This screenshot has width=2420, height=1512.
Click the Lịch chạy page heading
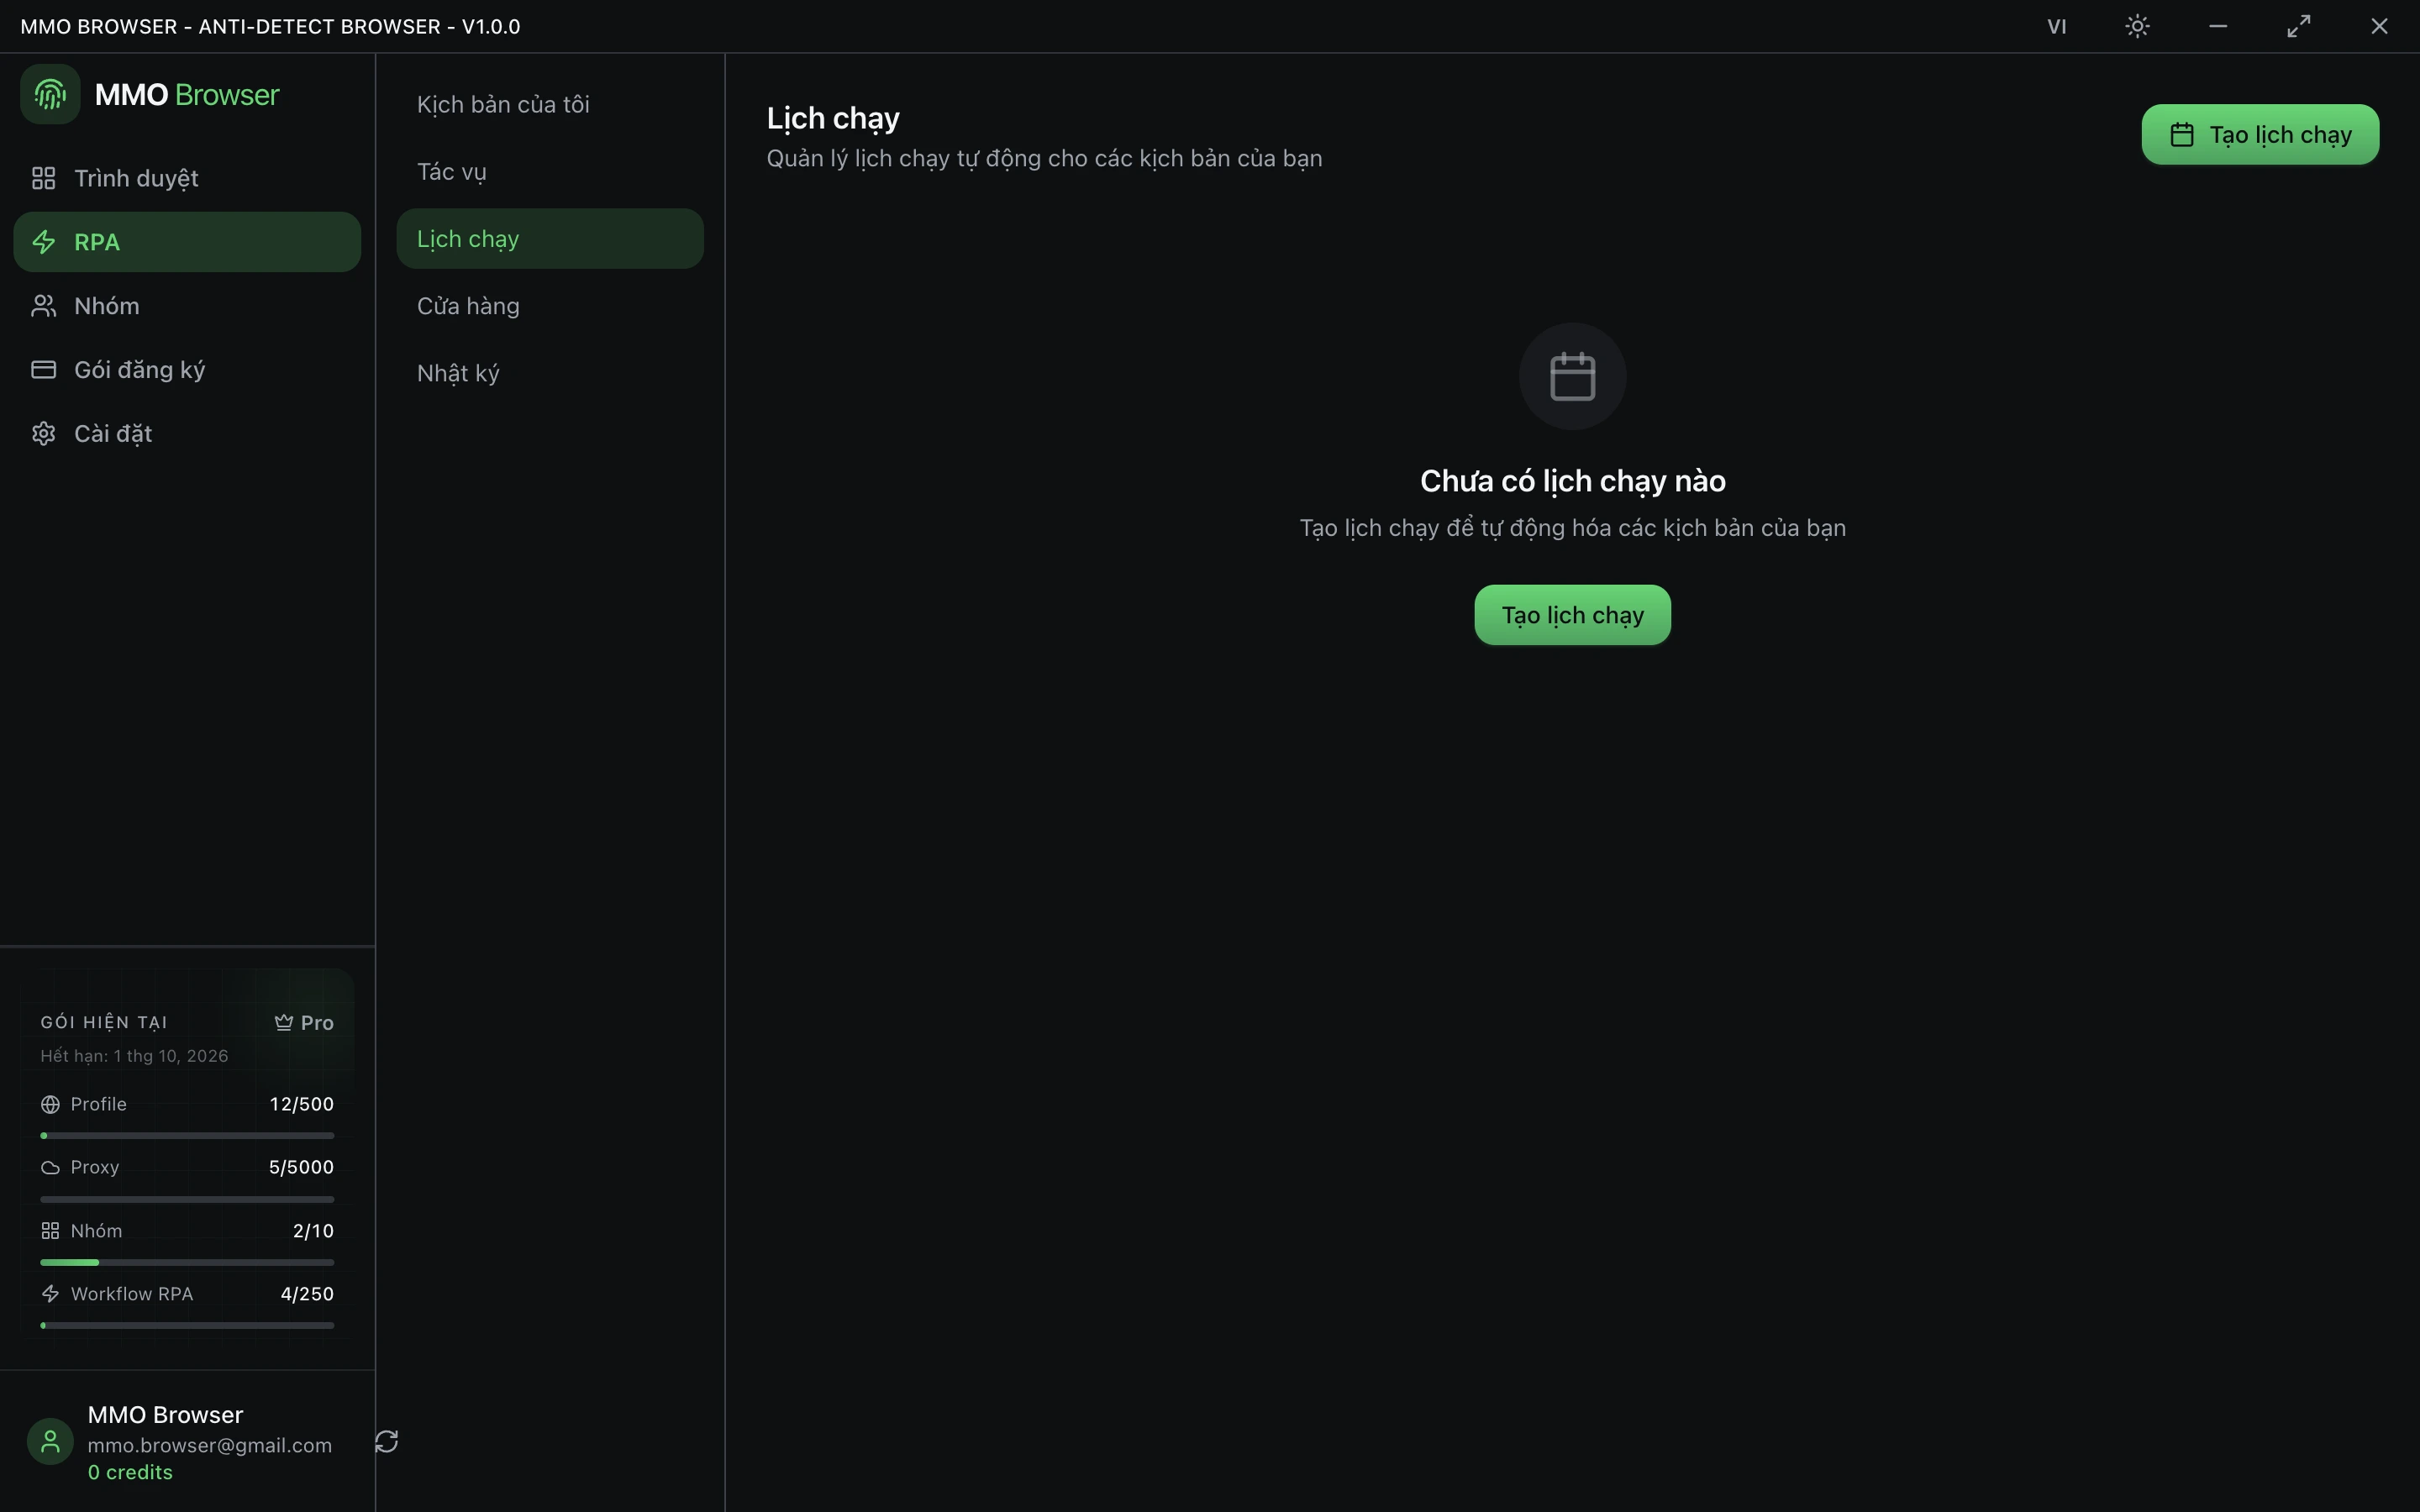833,119
